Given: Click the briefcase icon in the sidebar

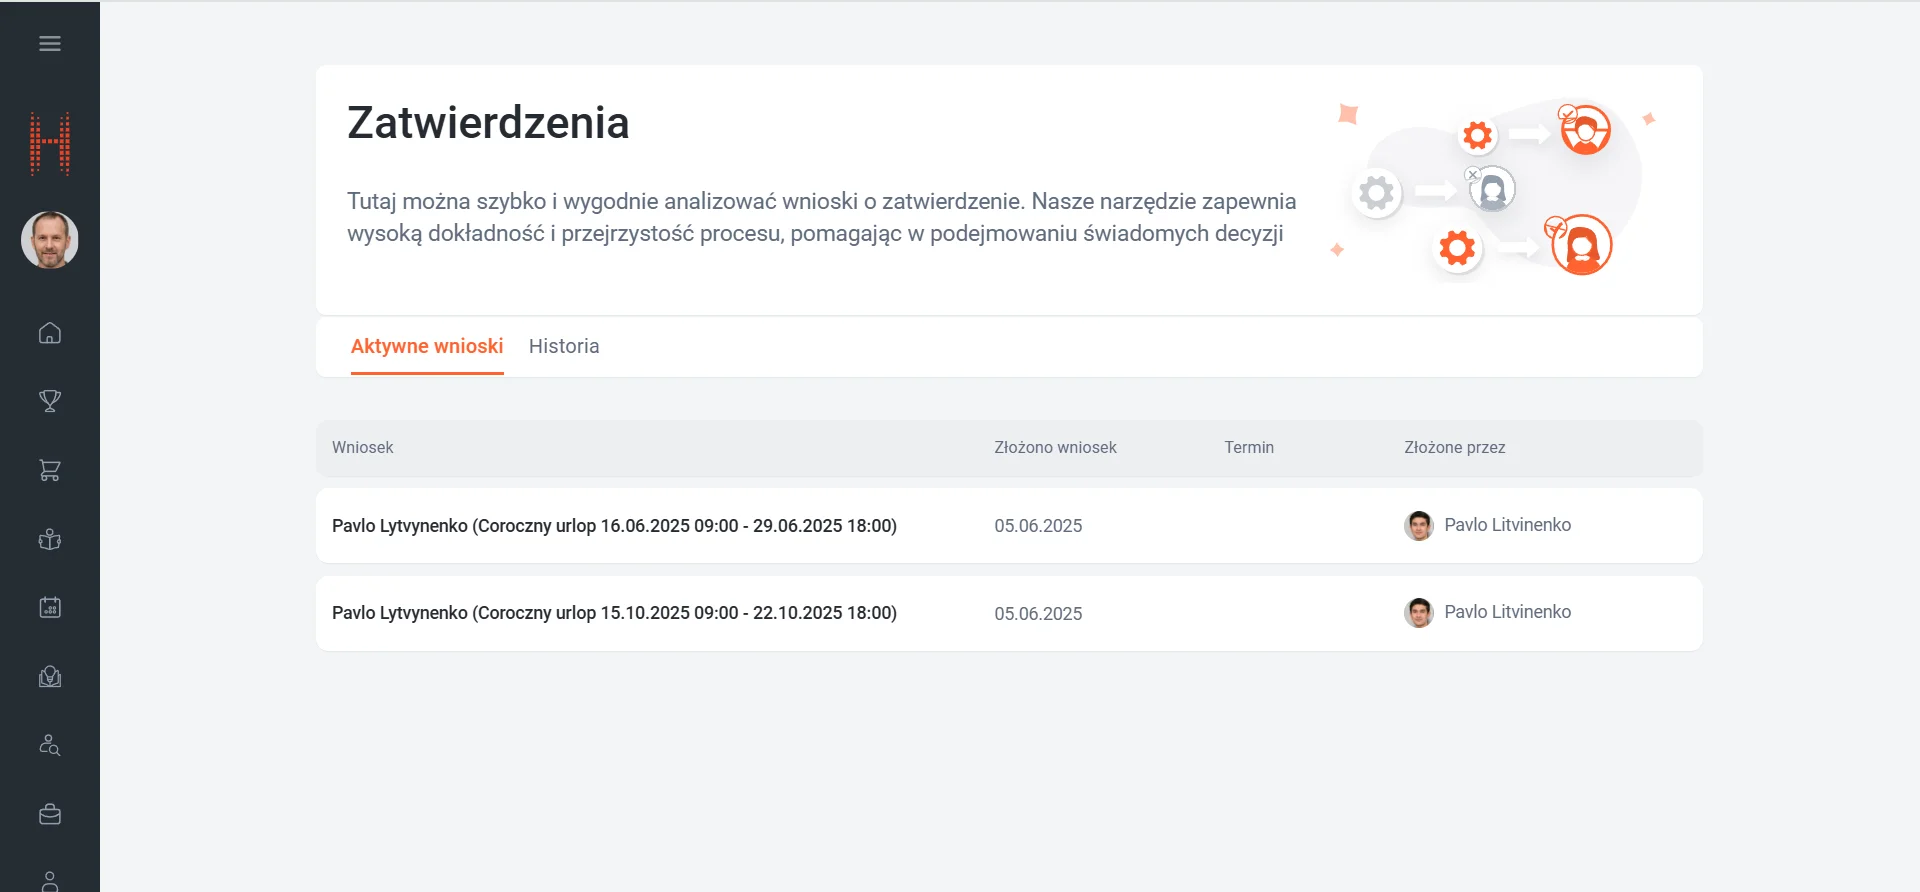Looking at the screenshot, I should tap(50, 815).
